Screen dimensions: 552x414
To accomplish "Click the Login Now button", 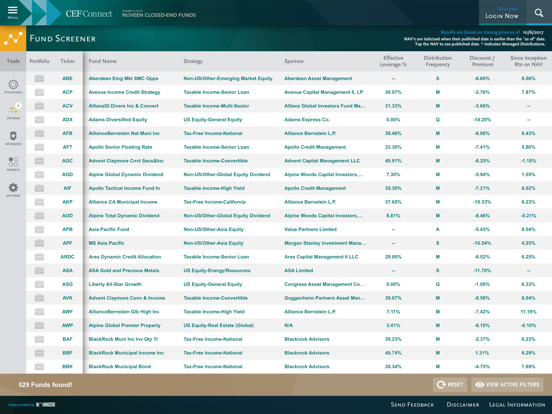I will coord(502,13).
